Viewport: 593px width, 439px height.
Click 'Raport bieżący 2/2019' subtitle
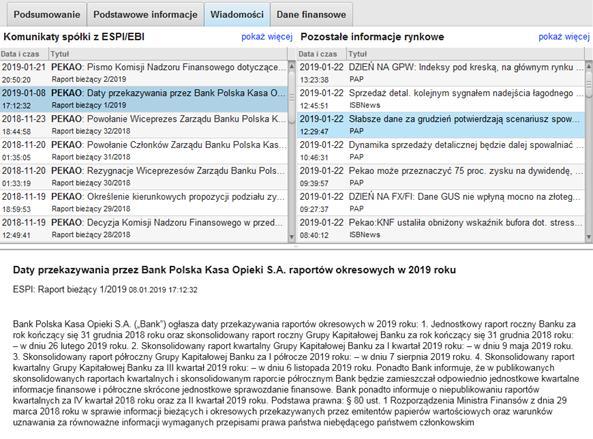coord(89,79)
